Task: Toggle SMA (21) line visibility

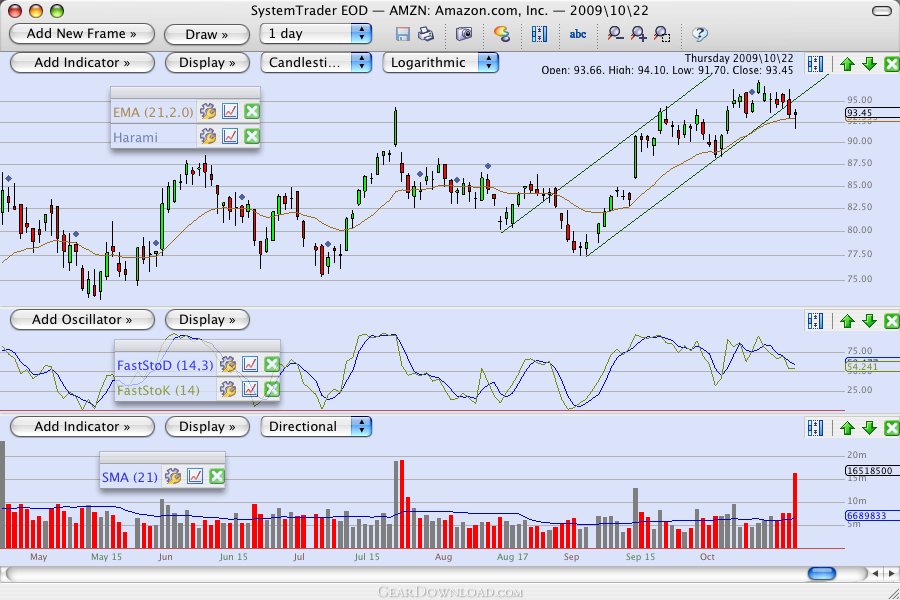Action: pos(195,476)
